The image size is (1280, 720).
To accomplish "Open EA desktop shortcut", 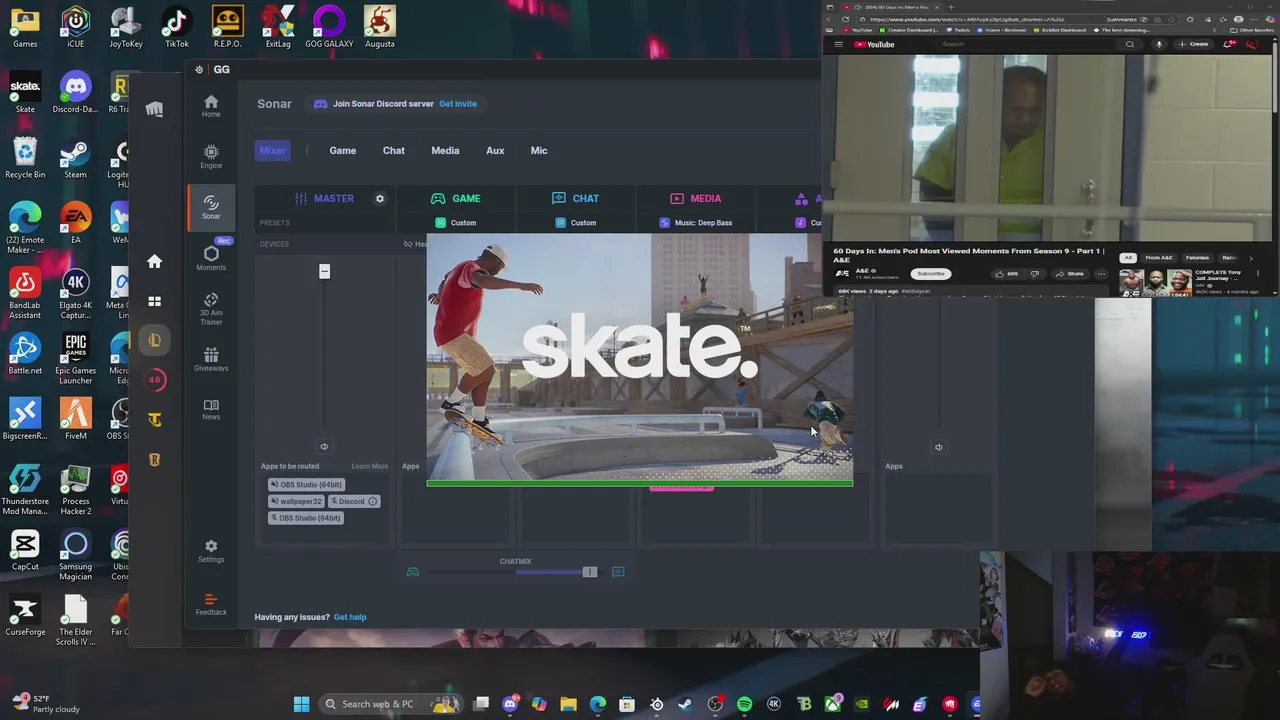I will point(75,224).
